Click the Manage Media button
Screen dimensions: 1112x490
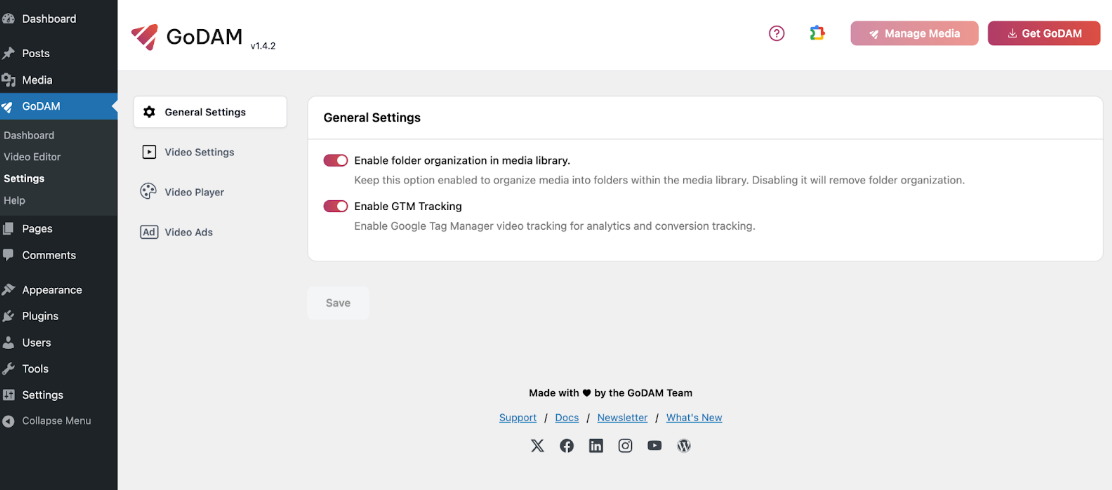tap(914, 33)
